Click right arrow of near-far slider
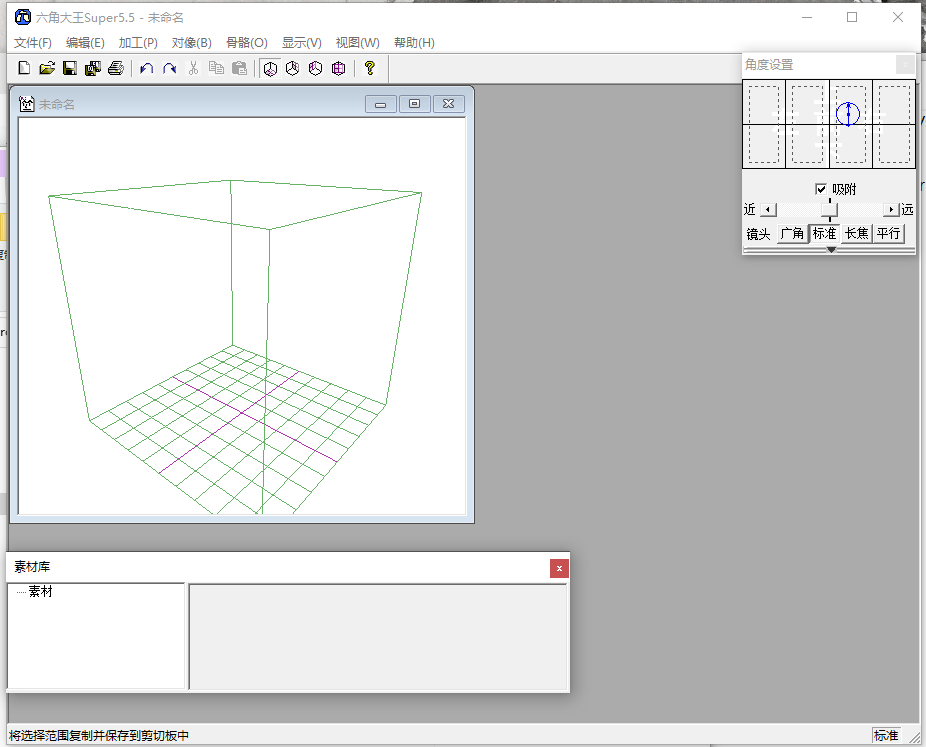This screenshot has height=747, width=926. tap(891, 210)
